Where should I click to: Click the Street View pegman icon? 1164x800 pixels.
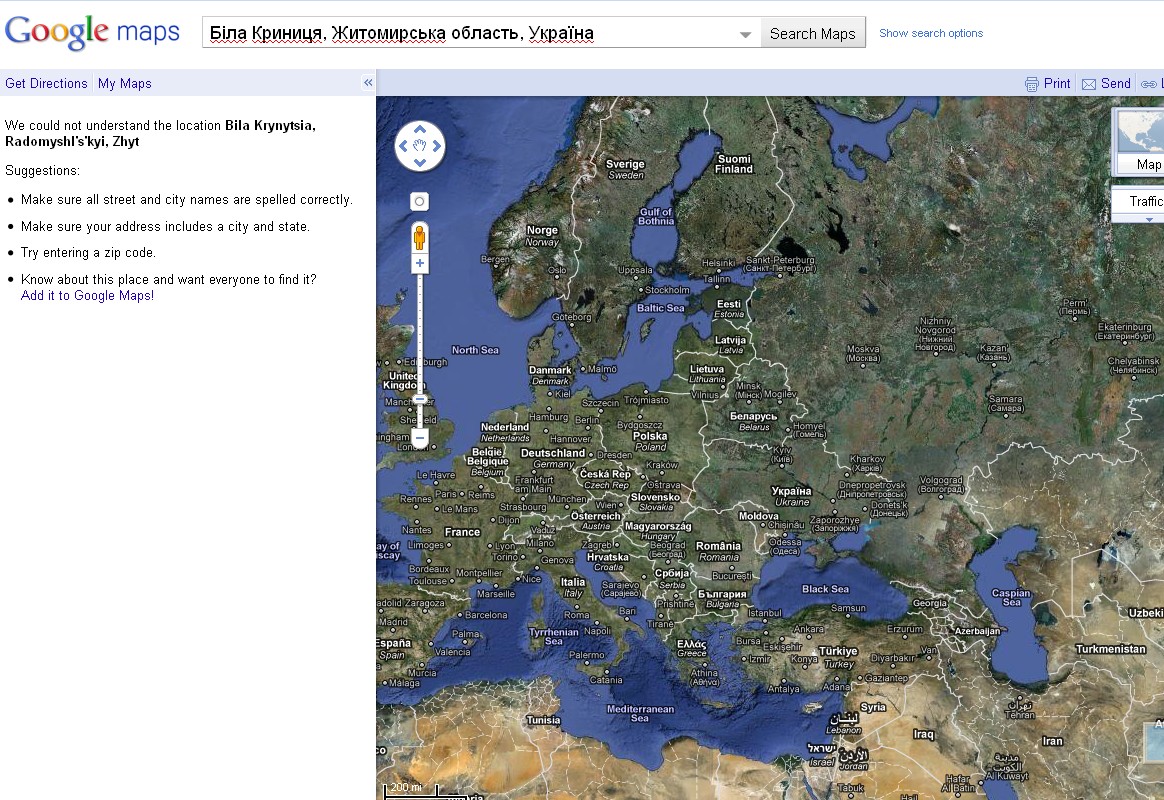click(419, 237)
